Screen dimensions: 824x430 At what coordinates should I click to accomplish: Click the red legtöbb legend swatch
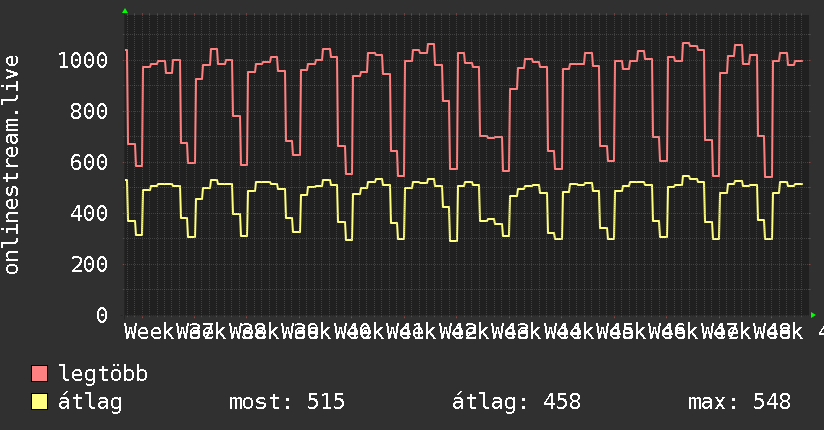point(39,374)
